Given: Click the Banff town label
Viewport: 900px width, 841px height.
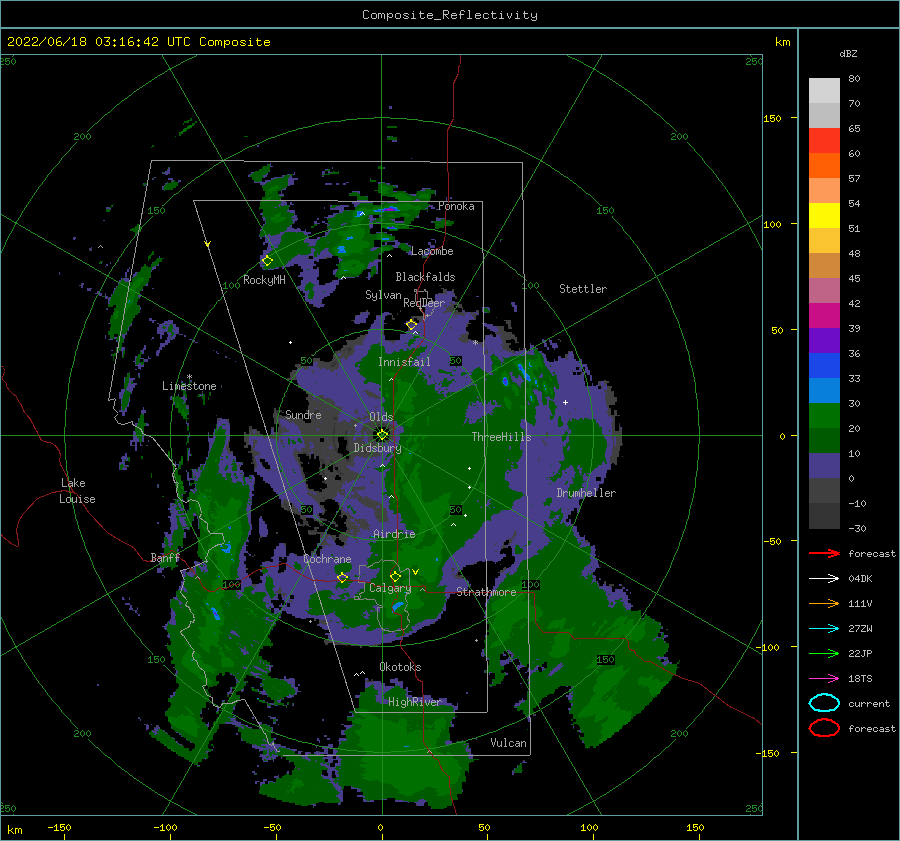Looking at the screenshot, I should [x=165, y=557].
